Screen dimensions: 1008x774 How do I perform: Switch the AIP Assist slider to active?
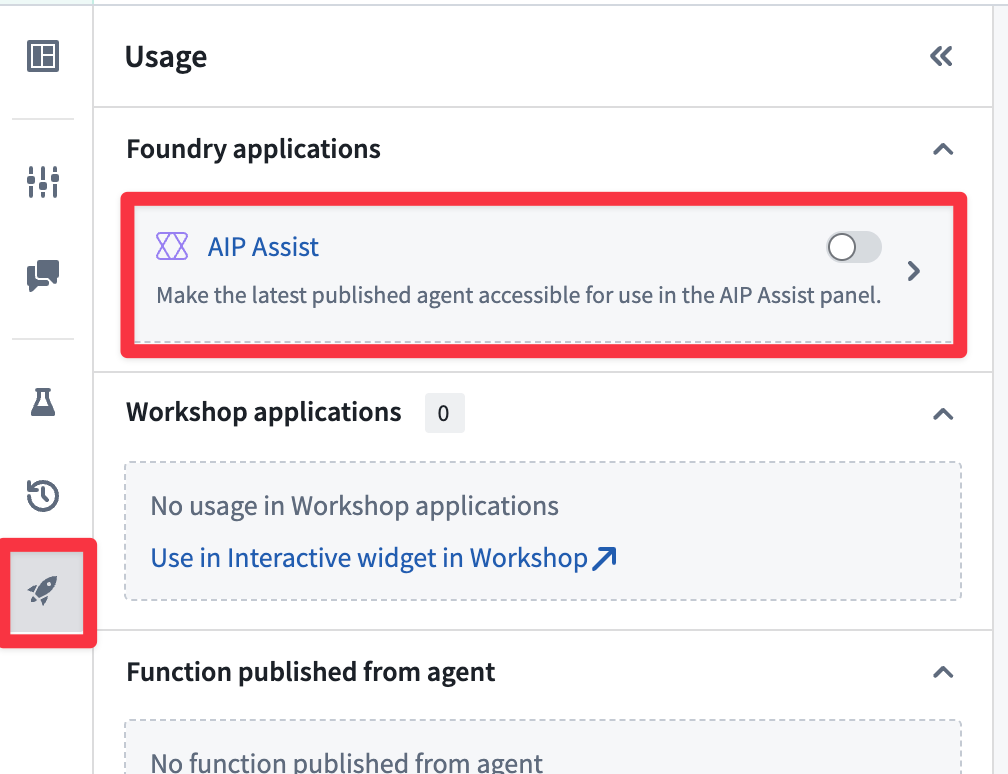click(x=853, y=246)
